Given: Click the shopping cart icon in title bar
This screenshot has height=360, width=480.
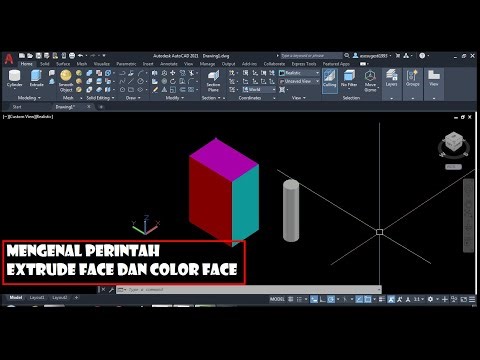Looking at the screenshot, I should [x=398, y=55].
